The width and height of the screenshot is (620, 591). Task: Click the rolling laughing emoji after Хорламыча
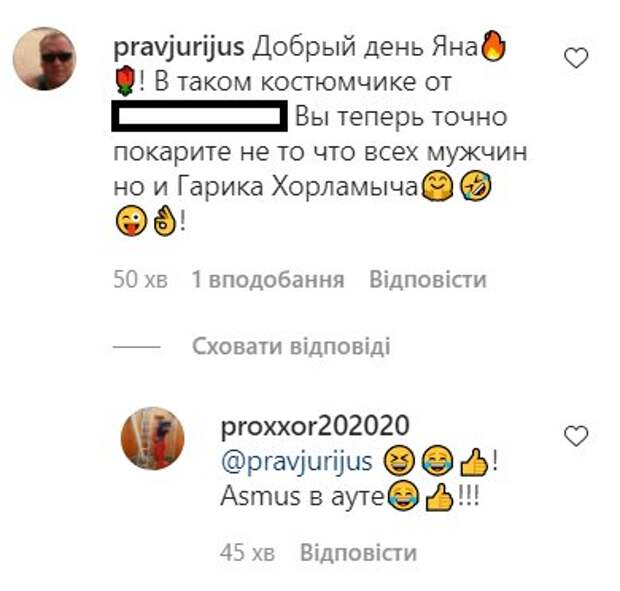point(476,186)
